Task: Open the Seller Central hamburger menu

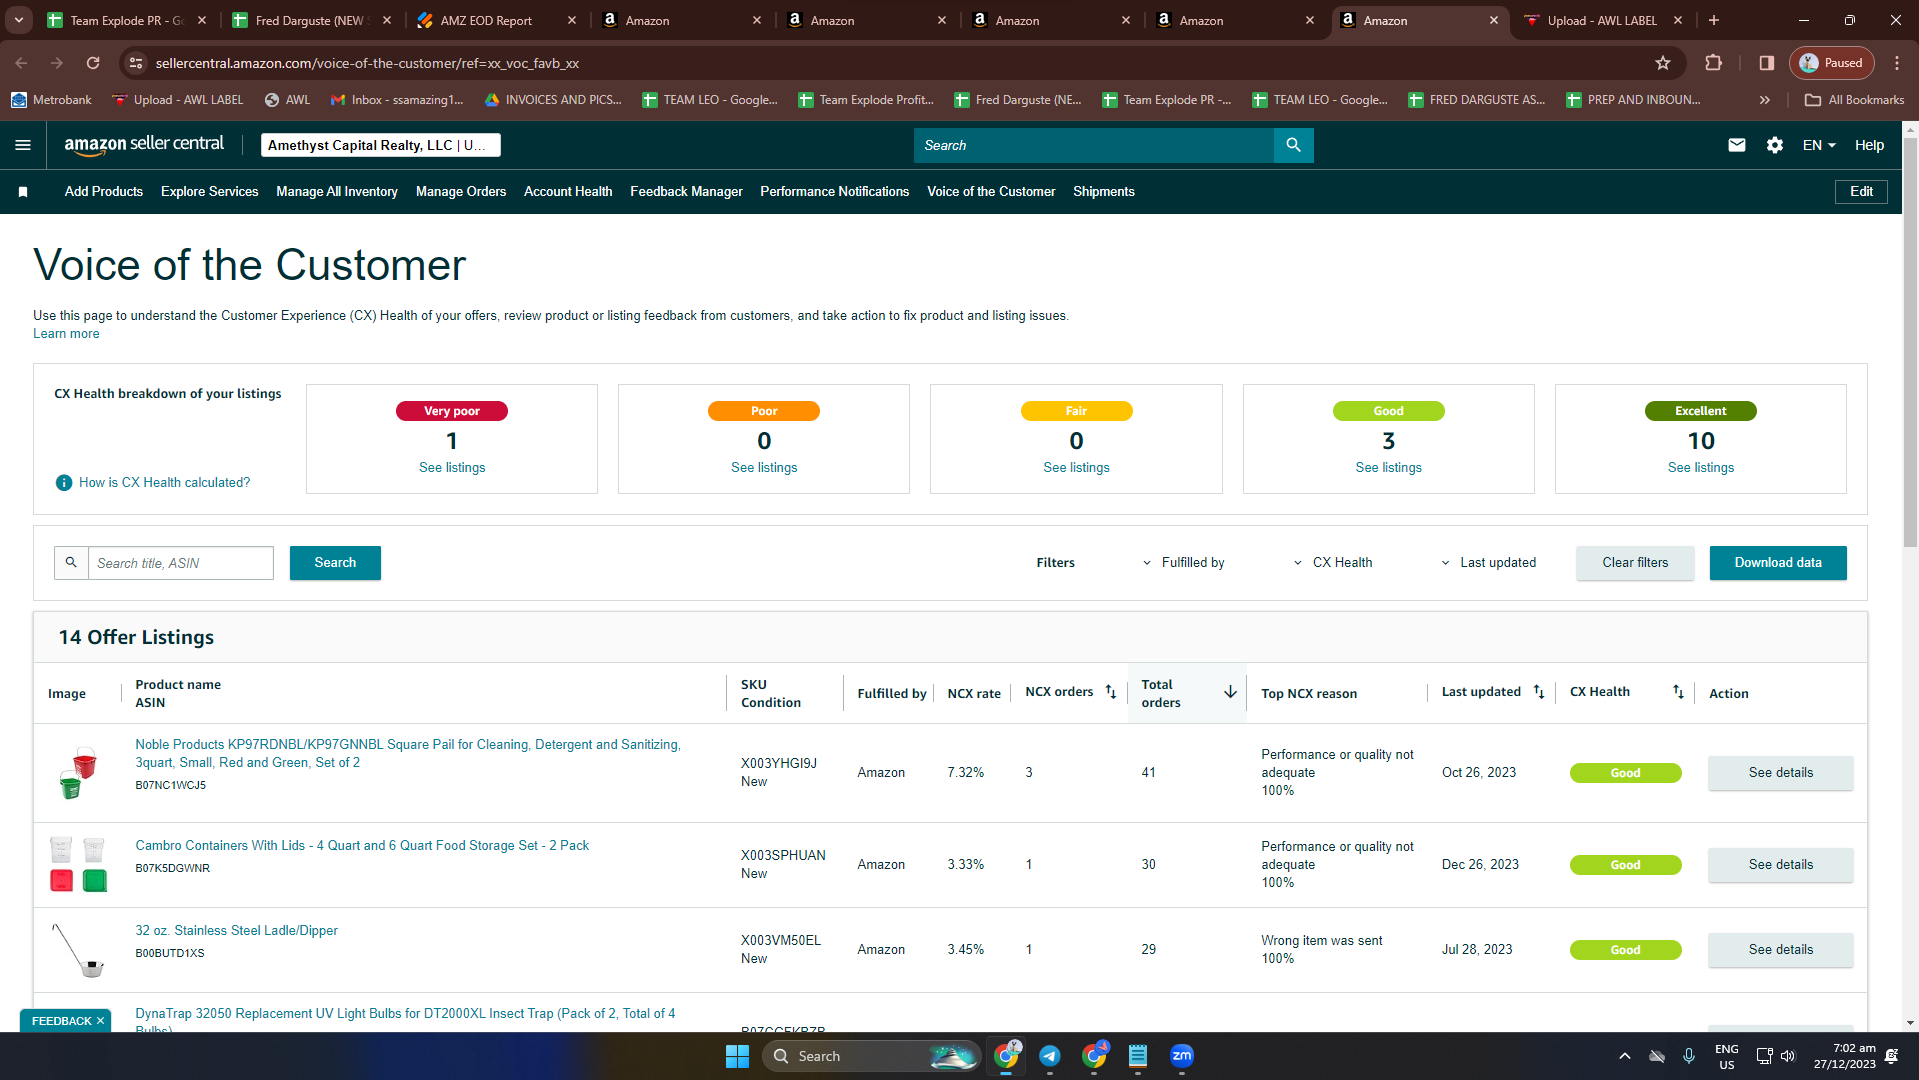Action: [23, 145]
